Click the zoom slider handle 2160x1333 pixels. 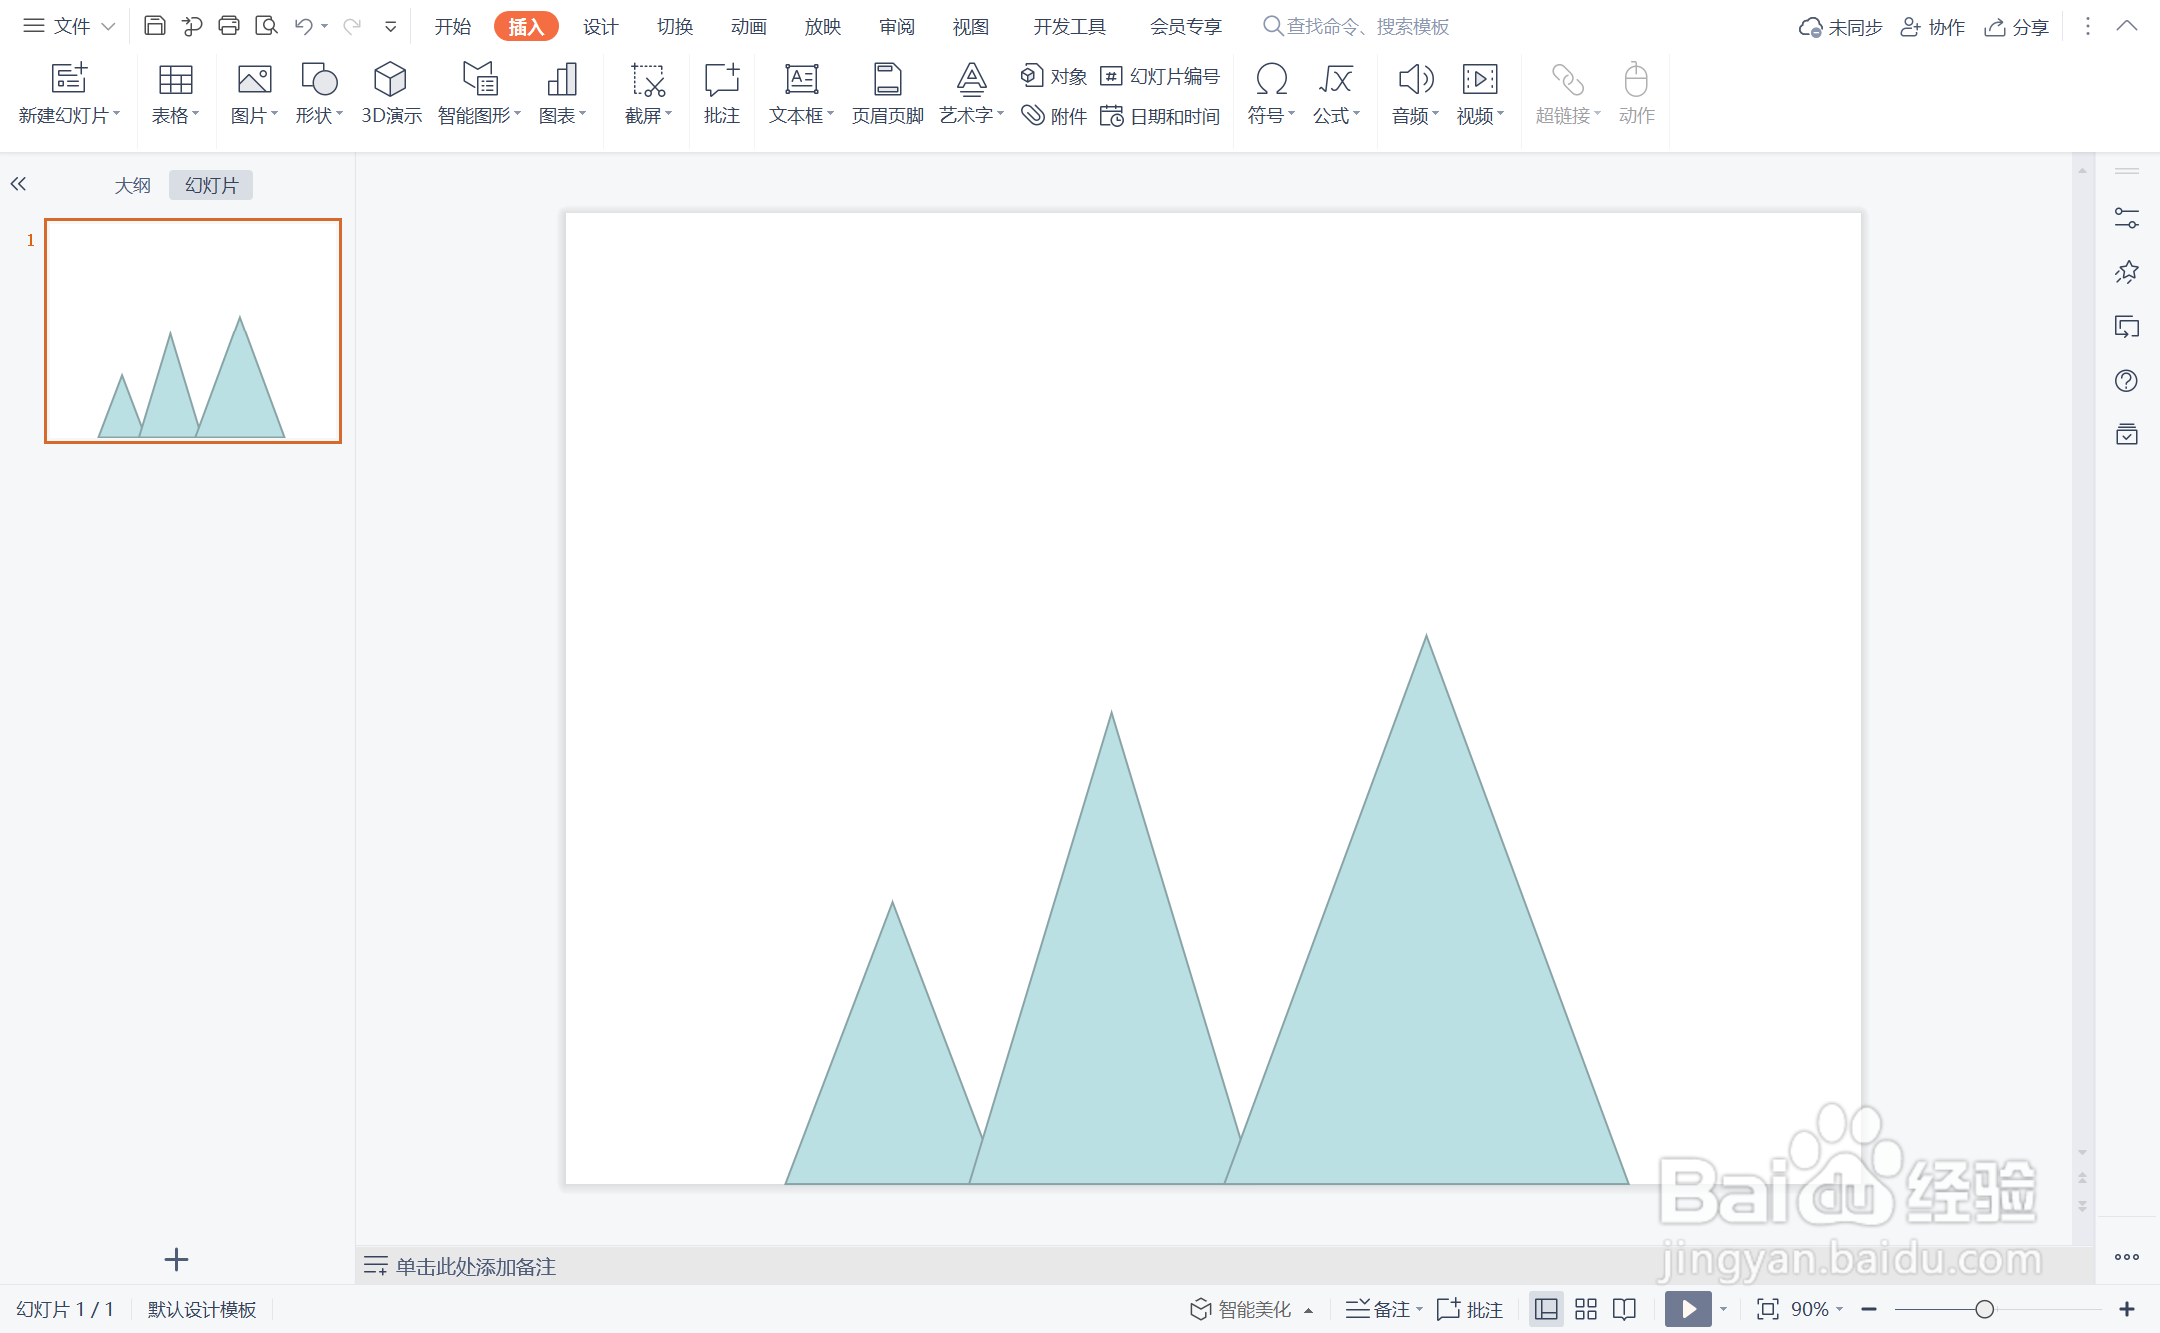(1985, 1309)
